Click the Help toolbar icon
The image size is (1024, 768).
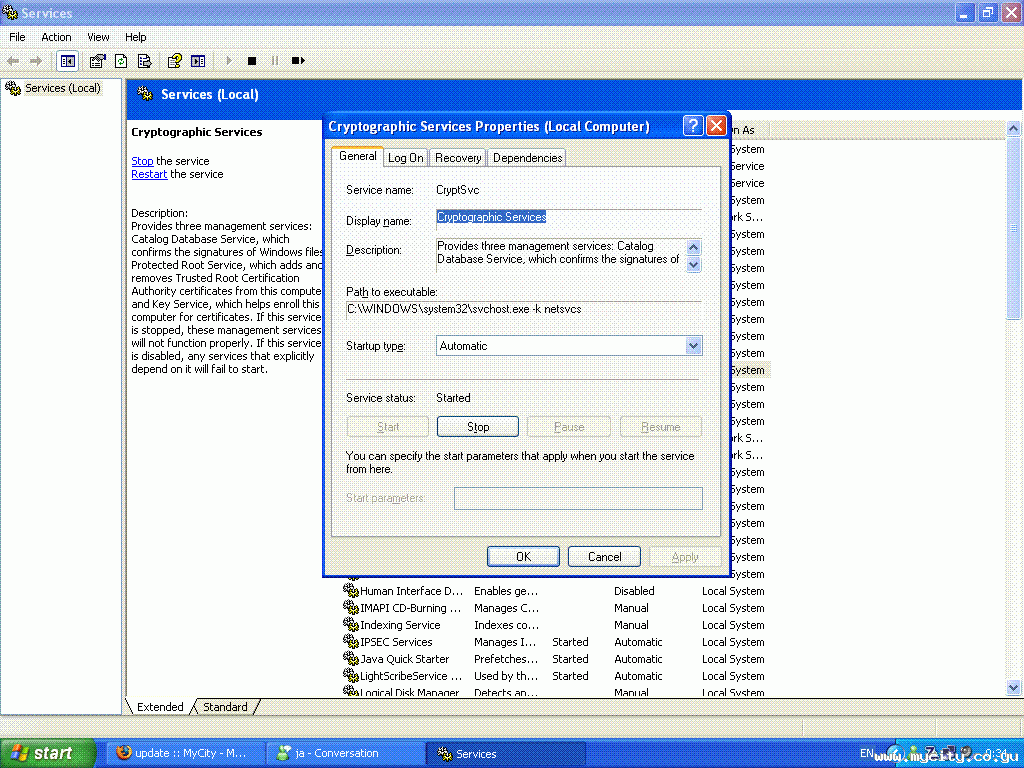[x=174, y=61]
